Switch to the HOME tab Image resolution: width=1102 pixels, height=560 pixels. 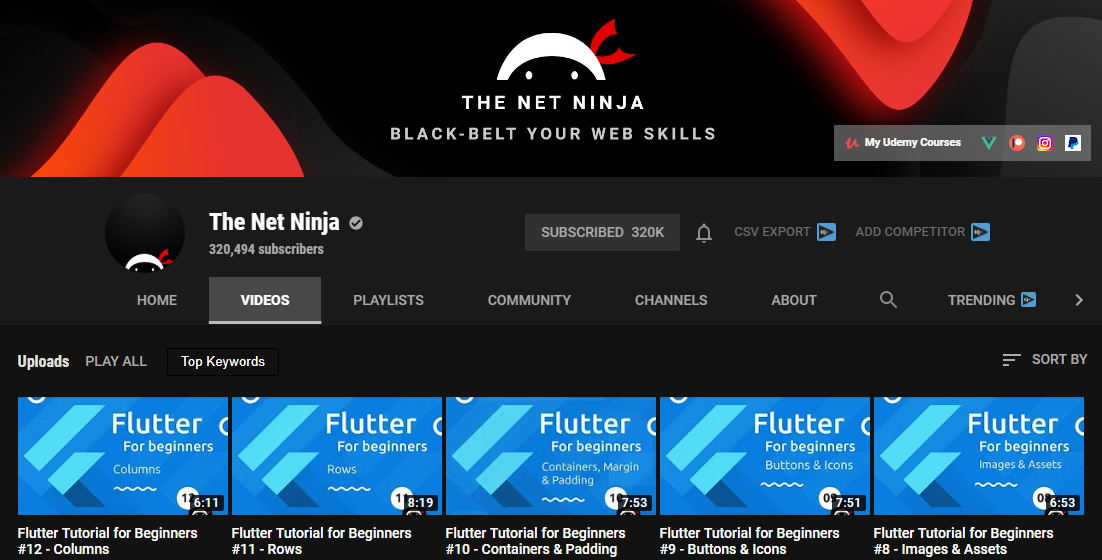(x=157, y=300)
